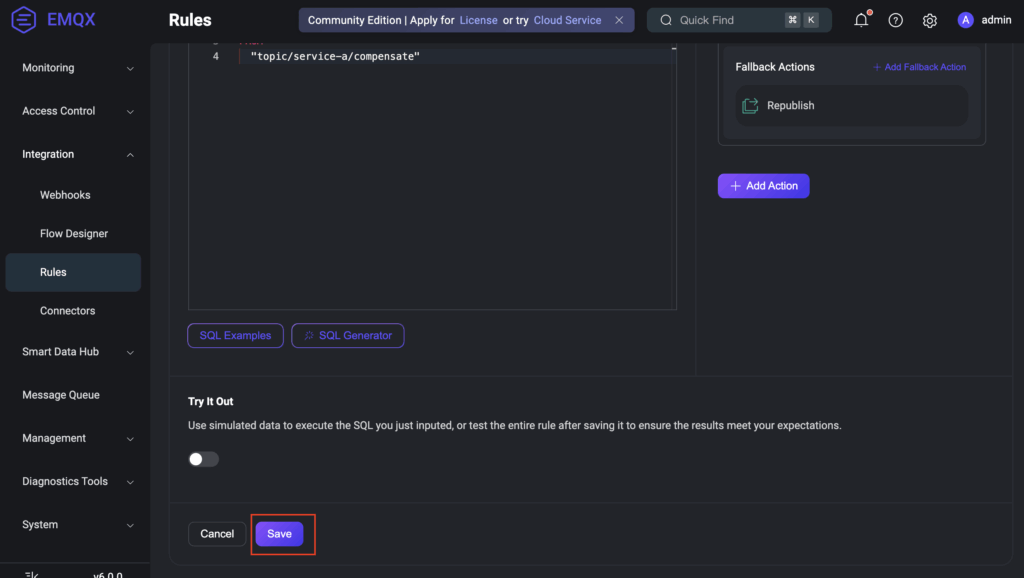1024x578 pixels.
Task: Click the admin user avatar
Action: pyautogui.click(x=965, y=20)
